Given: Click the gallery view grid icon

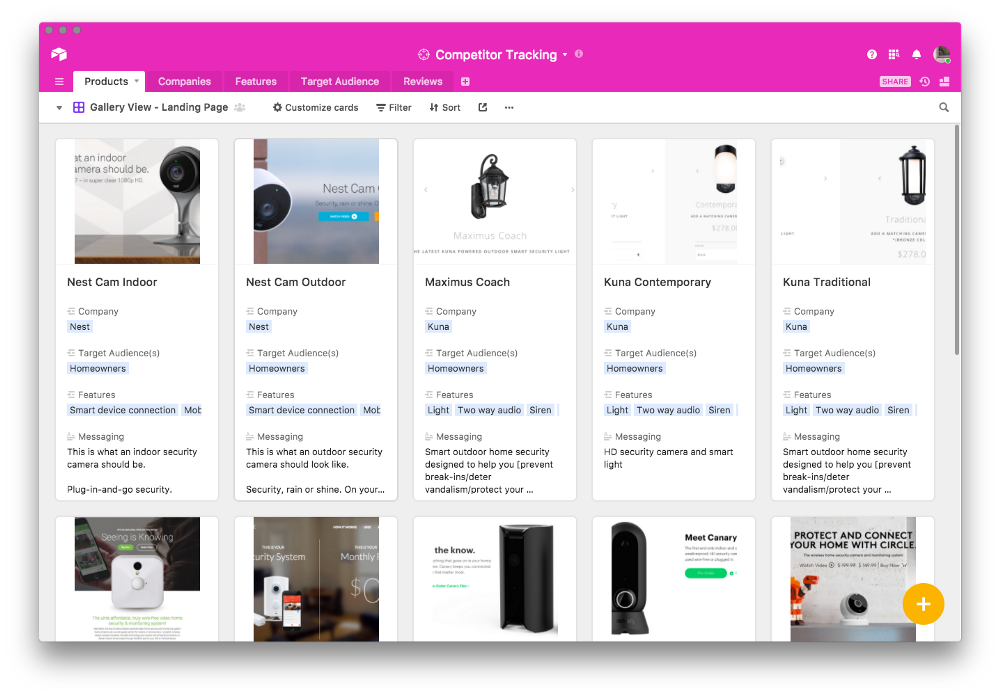Looking at the screenshot, I should tap(78, 108).
